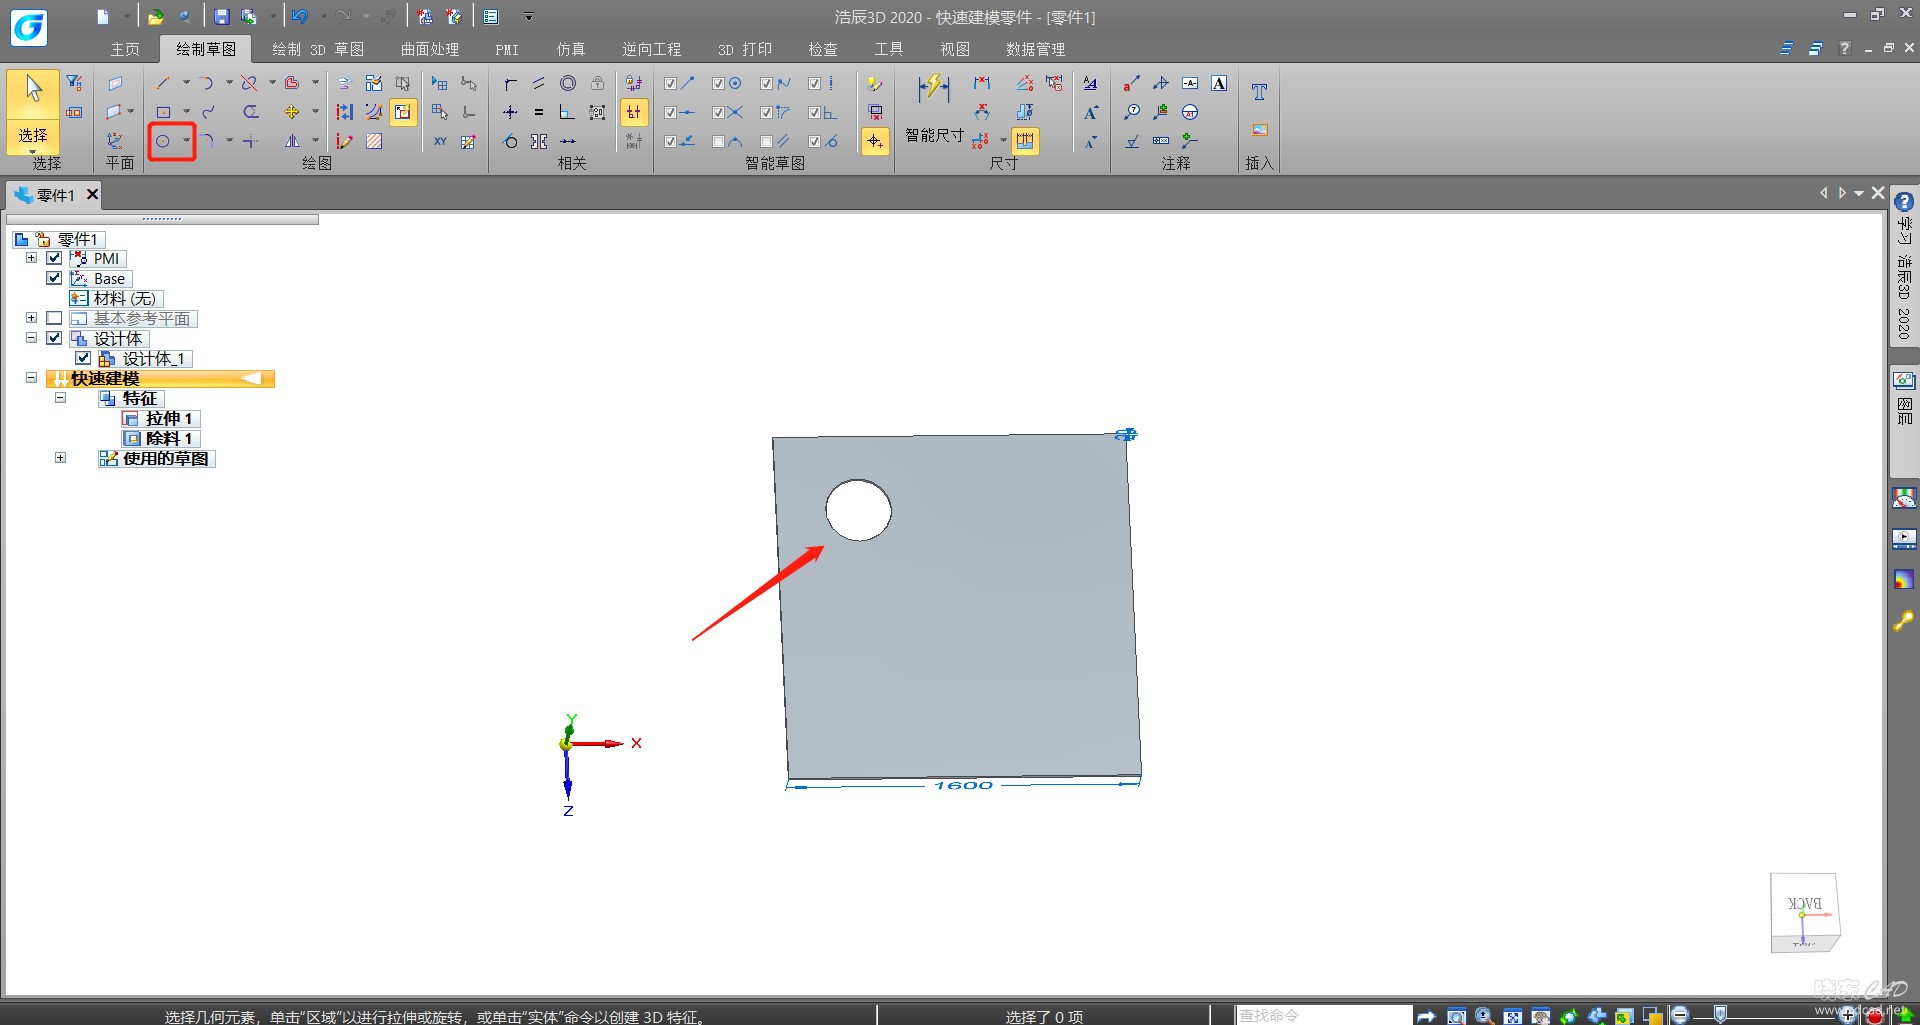Click the zoom slider handle in status bar
Image resolution: width=1920 pixels, height=1025 pixels.
(x=1720, y=1014)
